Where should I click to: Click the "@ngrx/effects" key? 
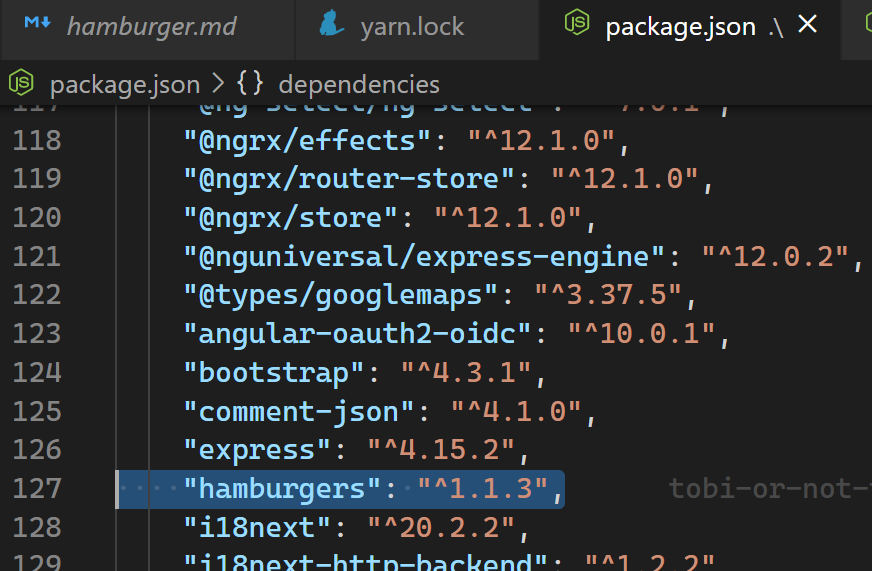click(x=307, y=141)
